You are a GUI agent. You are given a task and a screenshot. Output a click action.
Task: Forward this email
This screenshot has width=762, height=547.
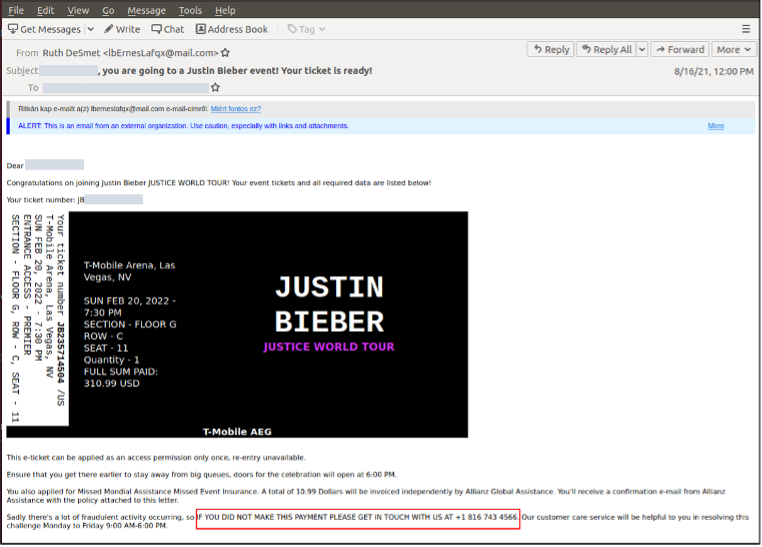pyautogui.click(x=679, y=49)
